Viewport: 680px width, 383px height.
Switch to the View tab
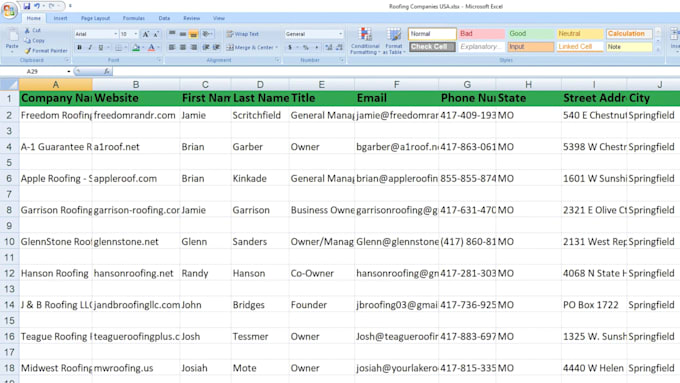[x=219, y=18]
